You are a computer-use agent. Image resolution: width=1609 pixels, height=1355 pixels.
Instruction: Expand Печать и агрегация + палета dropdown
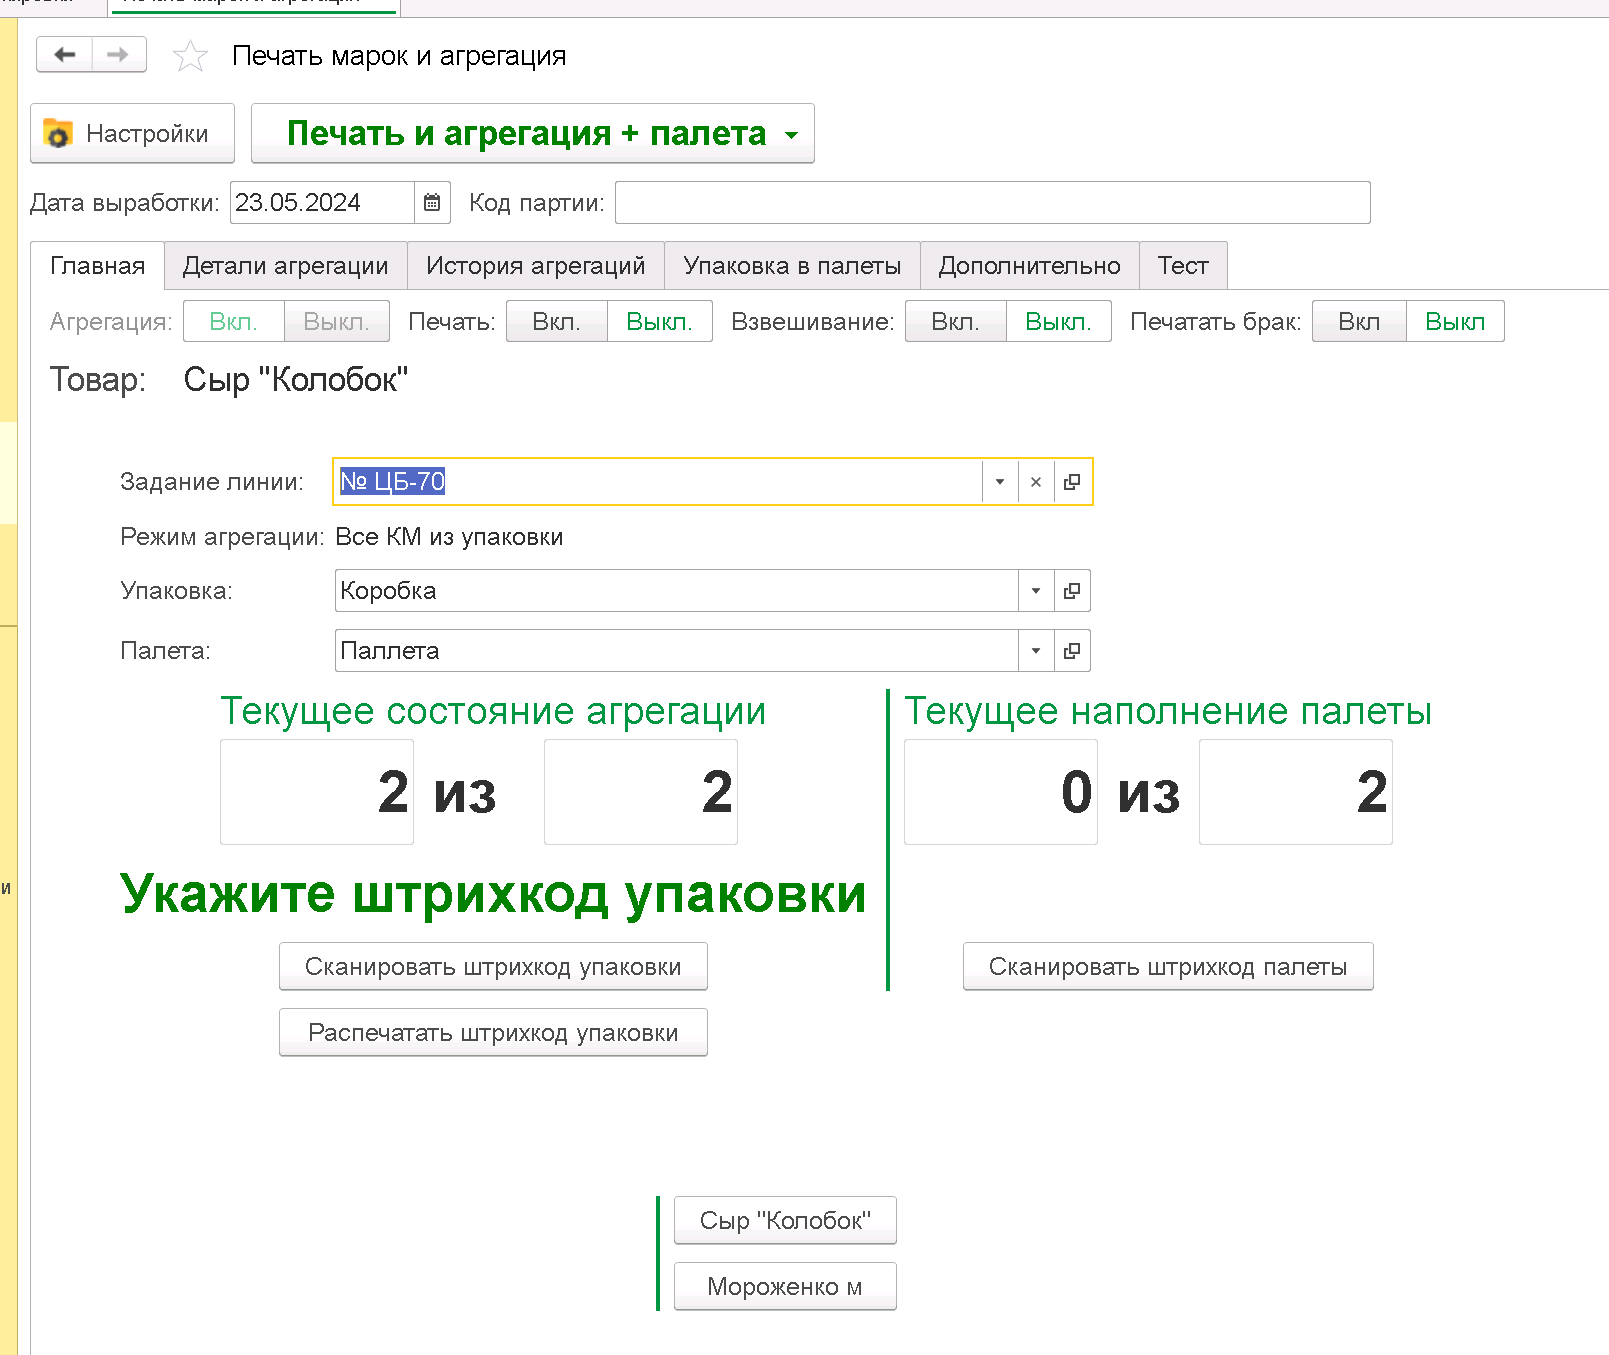click(792, 134)
